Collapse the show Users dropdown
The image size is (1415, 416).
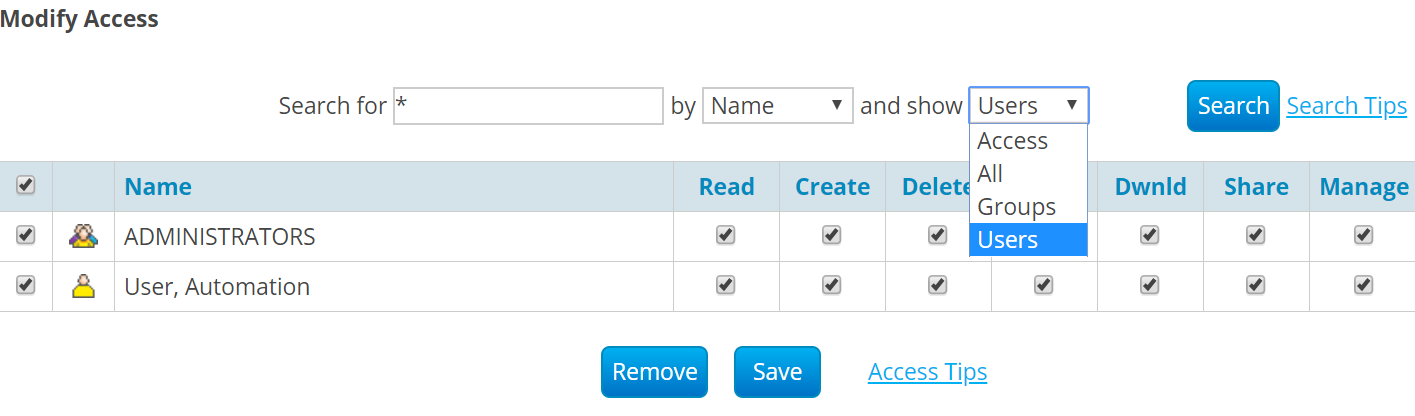(1028, 106)
